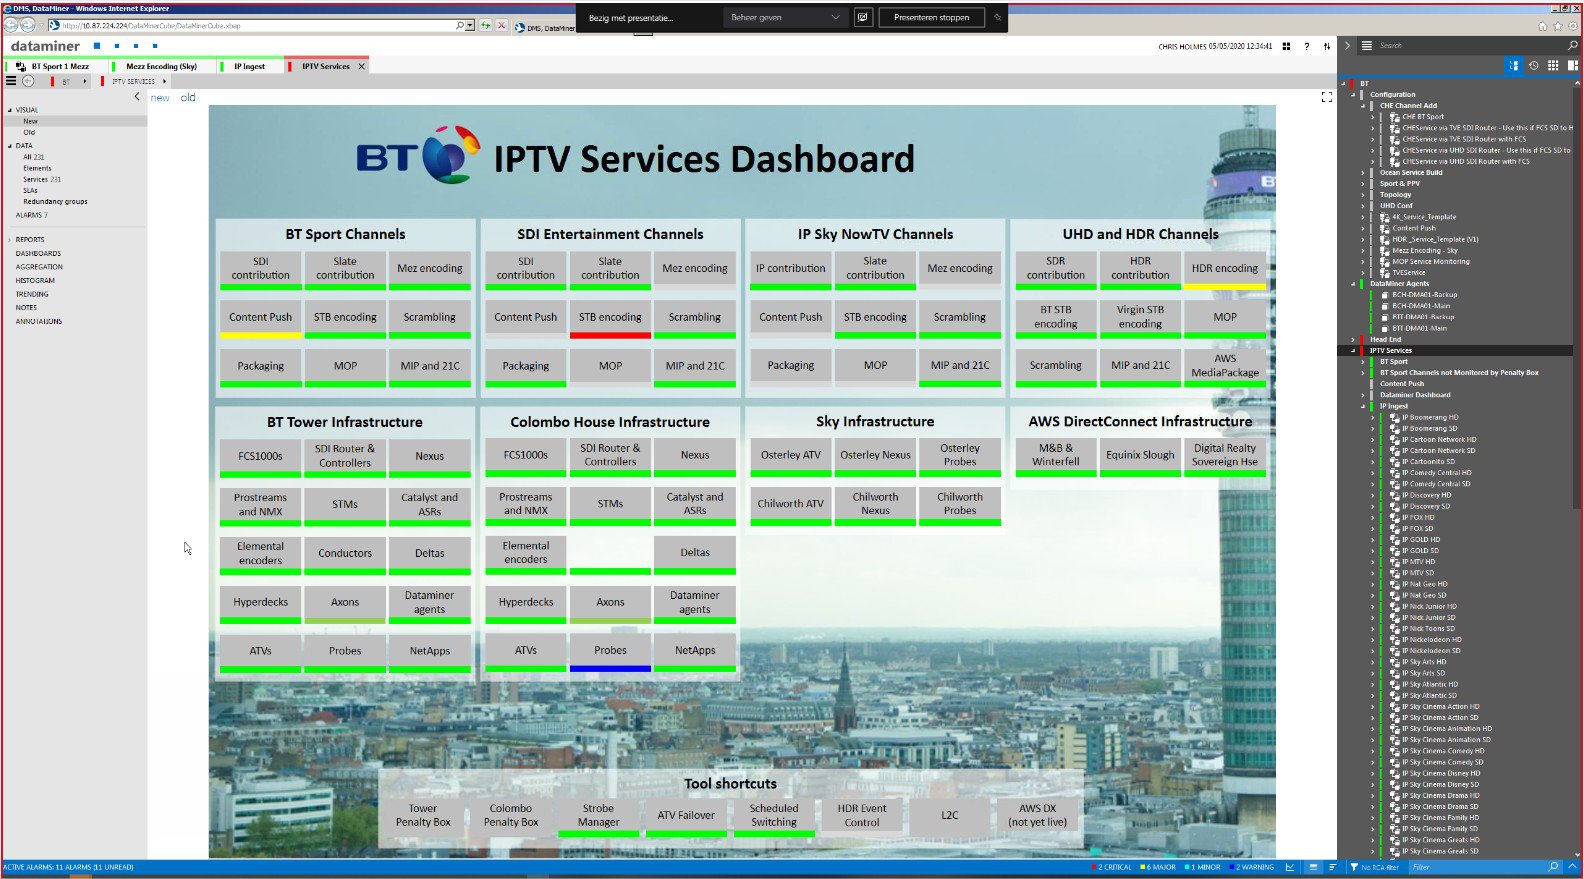
Task: Stop presenting via Presenteren stoppen button
Action: (x=931, y=17)
